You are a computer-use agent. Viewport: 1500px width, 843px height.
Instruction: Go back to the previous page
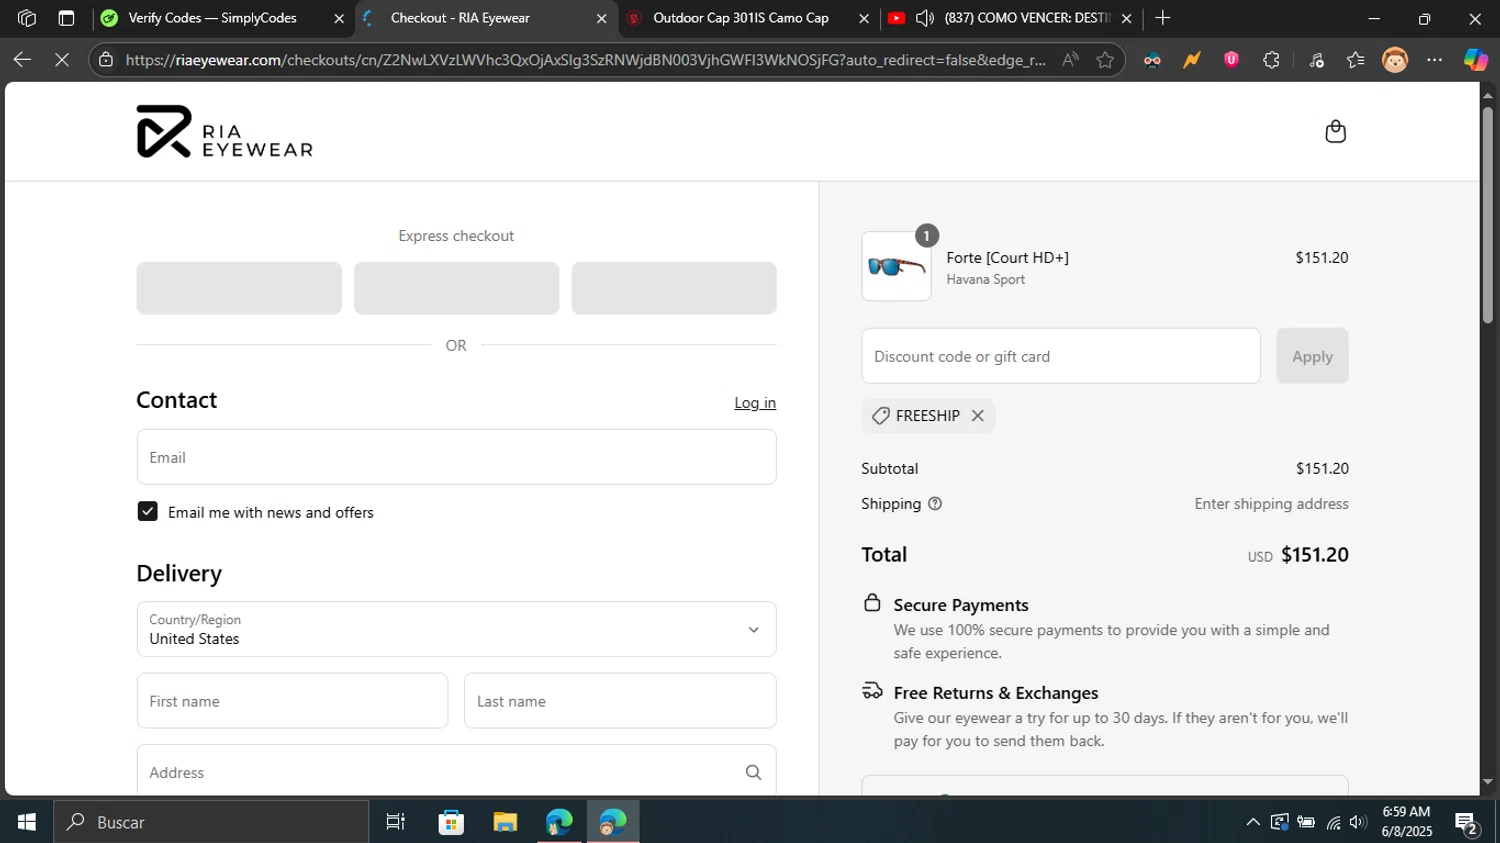click(22, 60)
